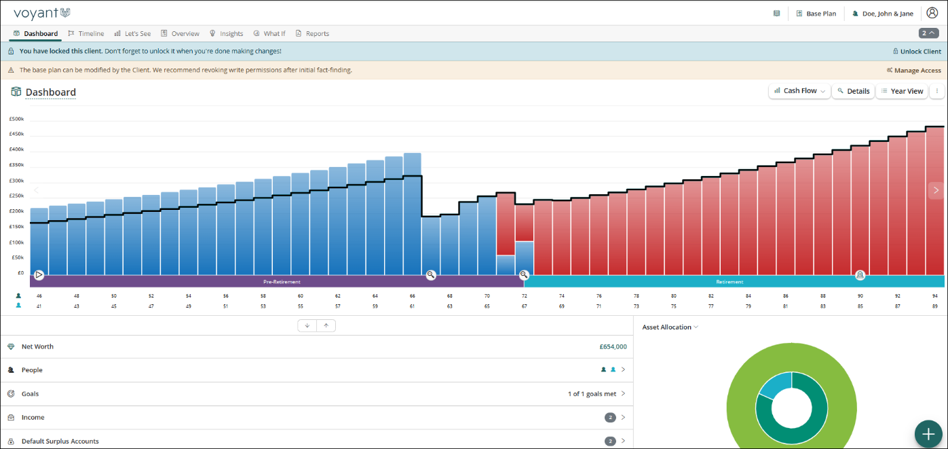Click magnifier marker at age 67
This screenshot has width=948, height=449.
[430, 275]
